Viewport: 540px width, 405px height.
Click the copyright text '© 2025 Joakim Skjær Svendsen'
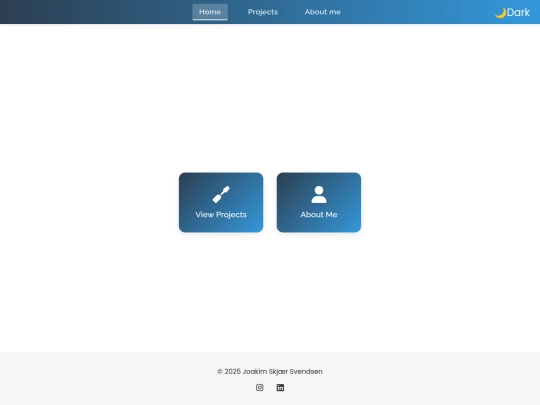coord(270,371)
